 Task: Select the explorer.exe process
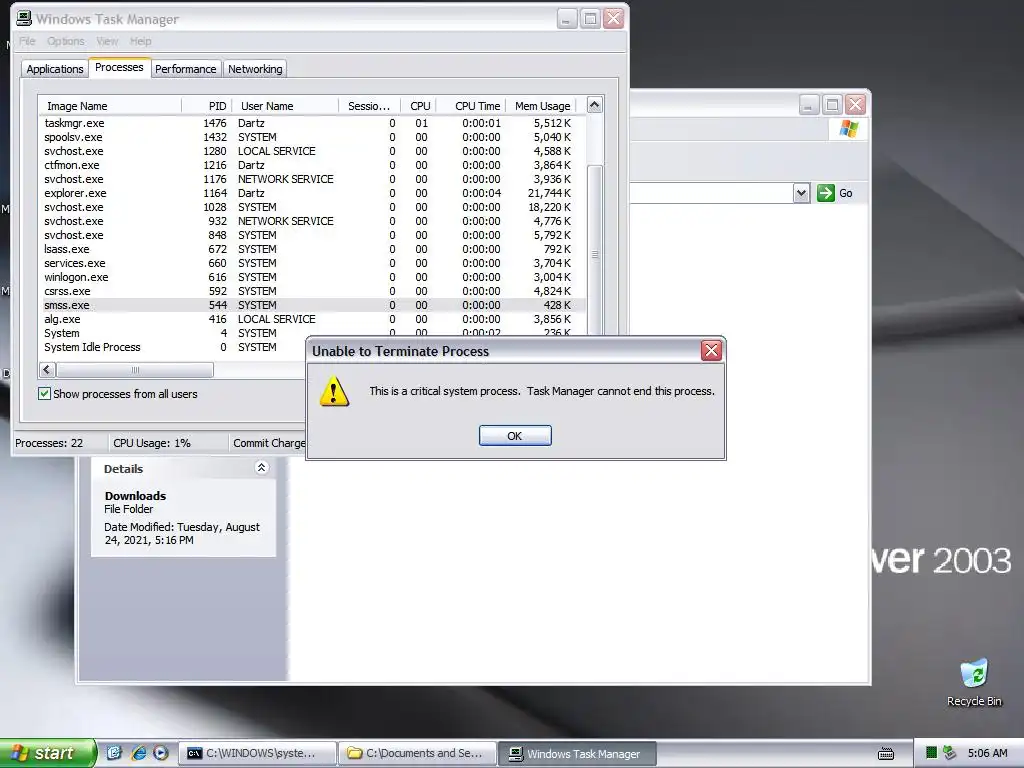tap(311, 193)
